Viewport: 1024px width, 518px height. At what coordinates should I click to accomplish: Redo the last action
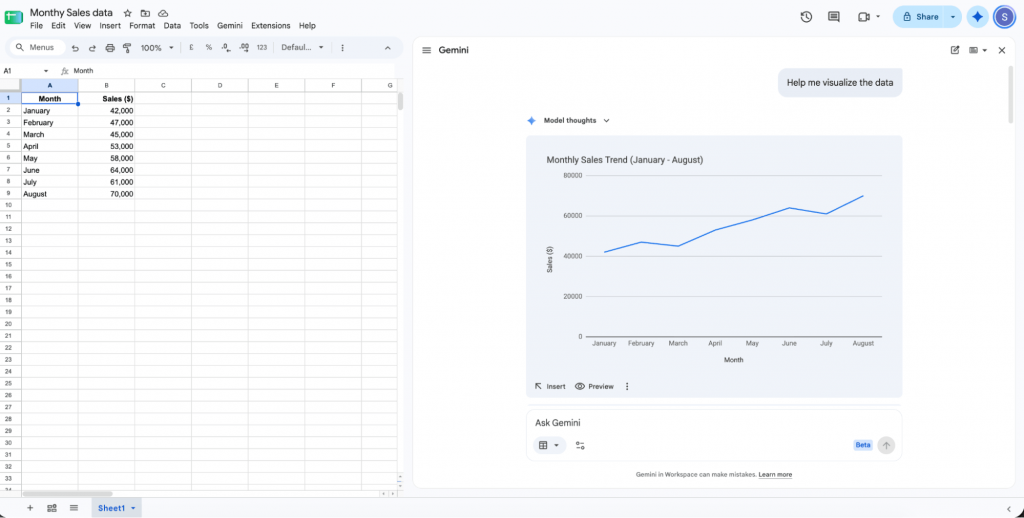[x=92, y=48]
